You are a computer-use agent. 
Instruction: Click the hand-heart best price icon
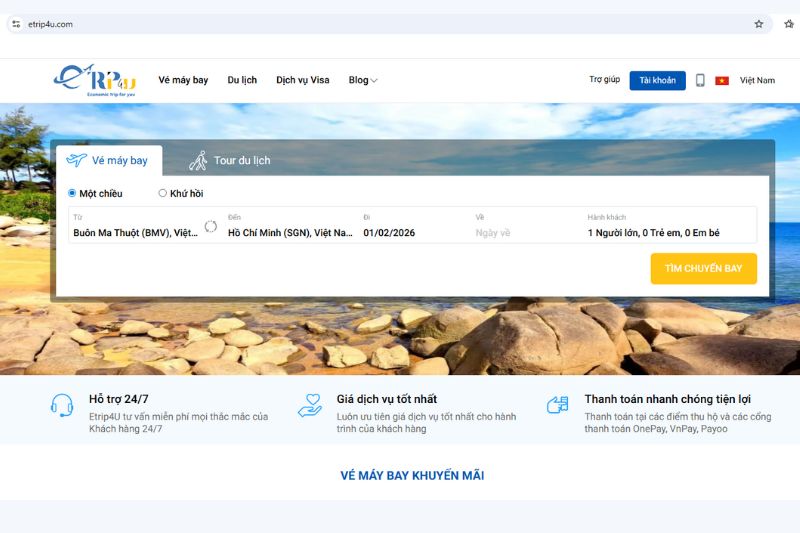coord(310,405)
